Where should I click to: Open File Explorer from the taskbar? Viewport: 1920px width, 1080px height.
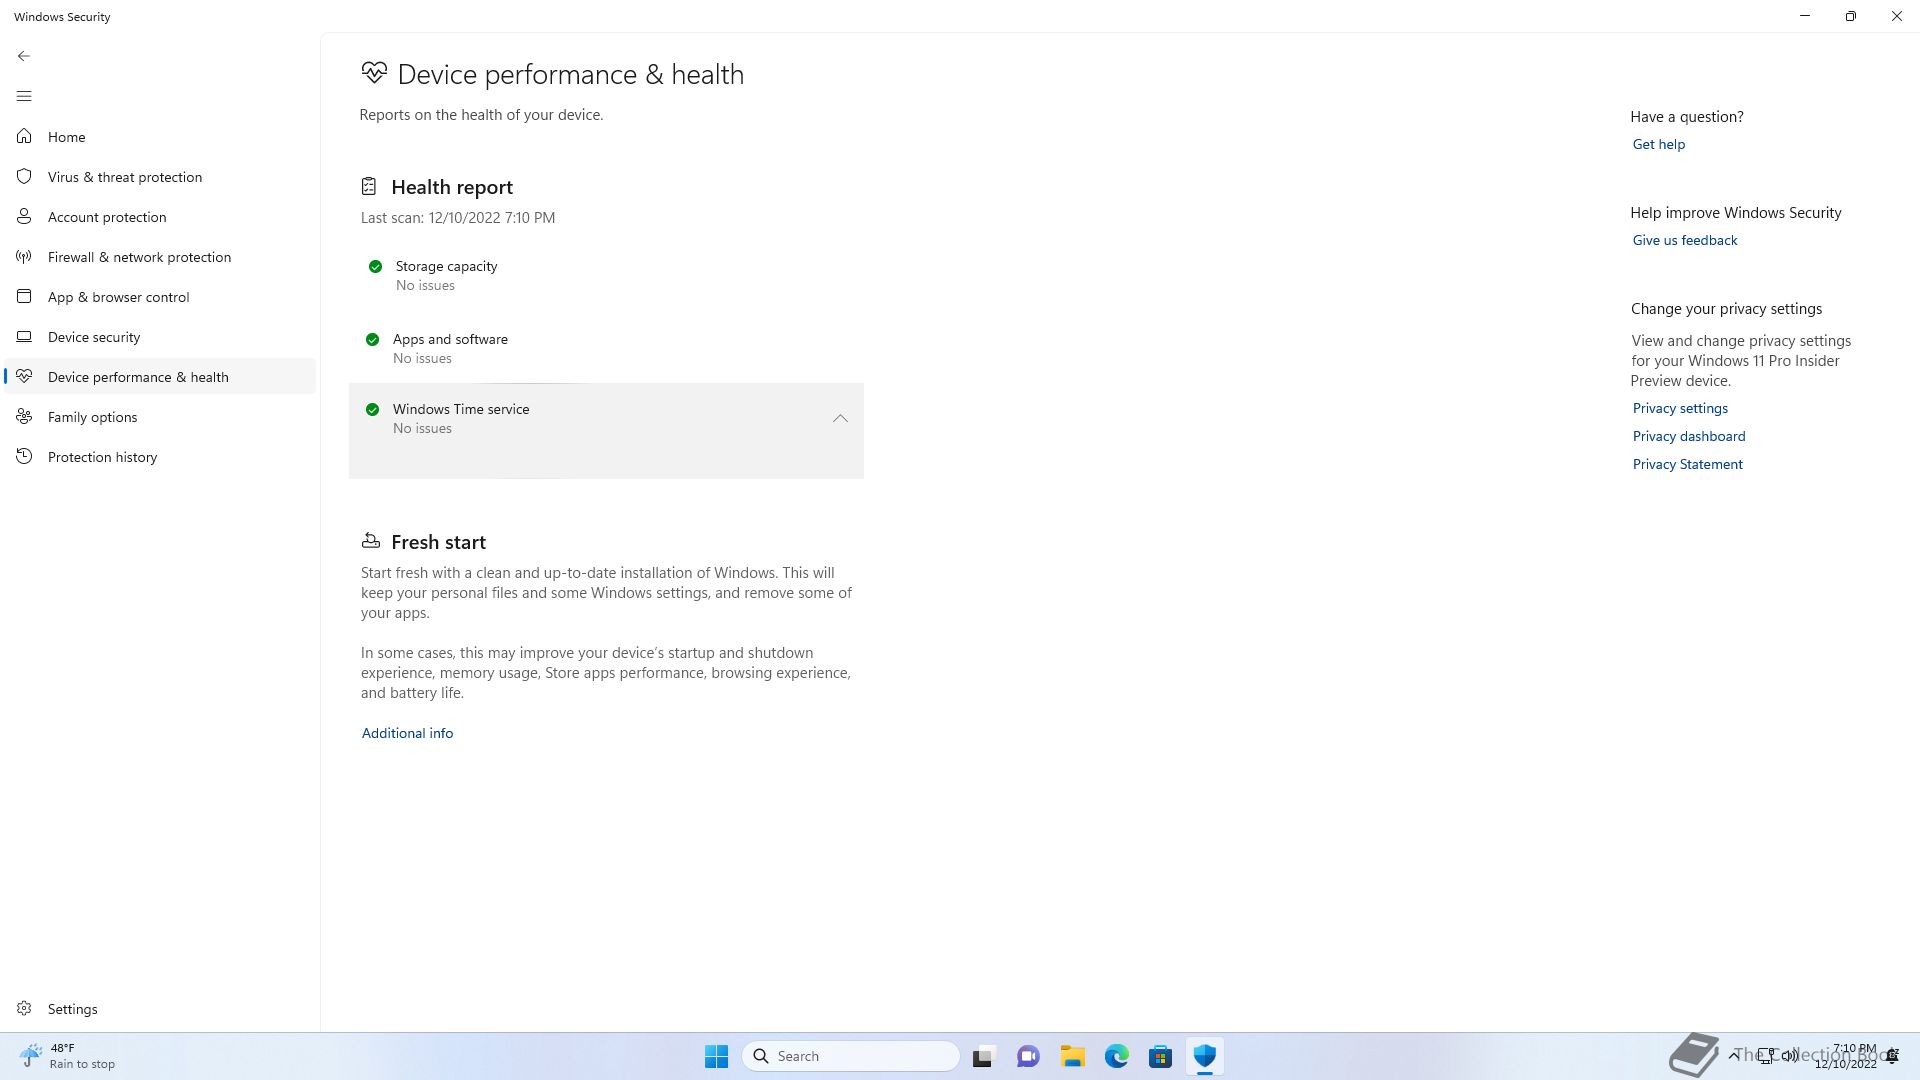point(1072,1056)
